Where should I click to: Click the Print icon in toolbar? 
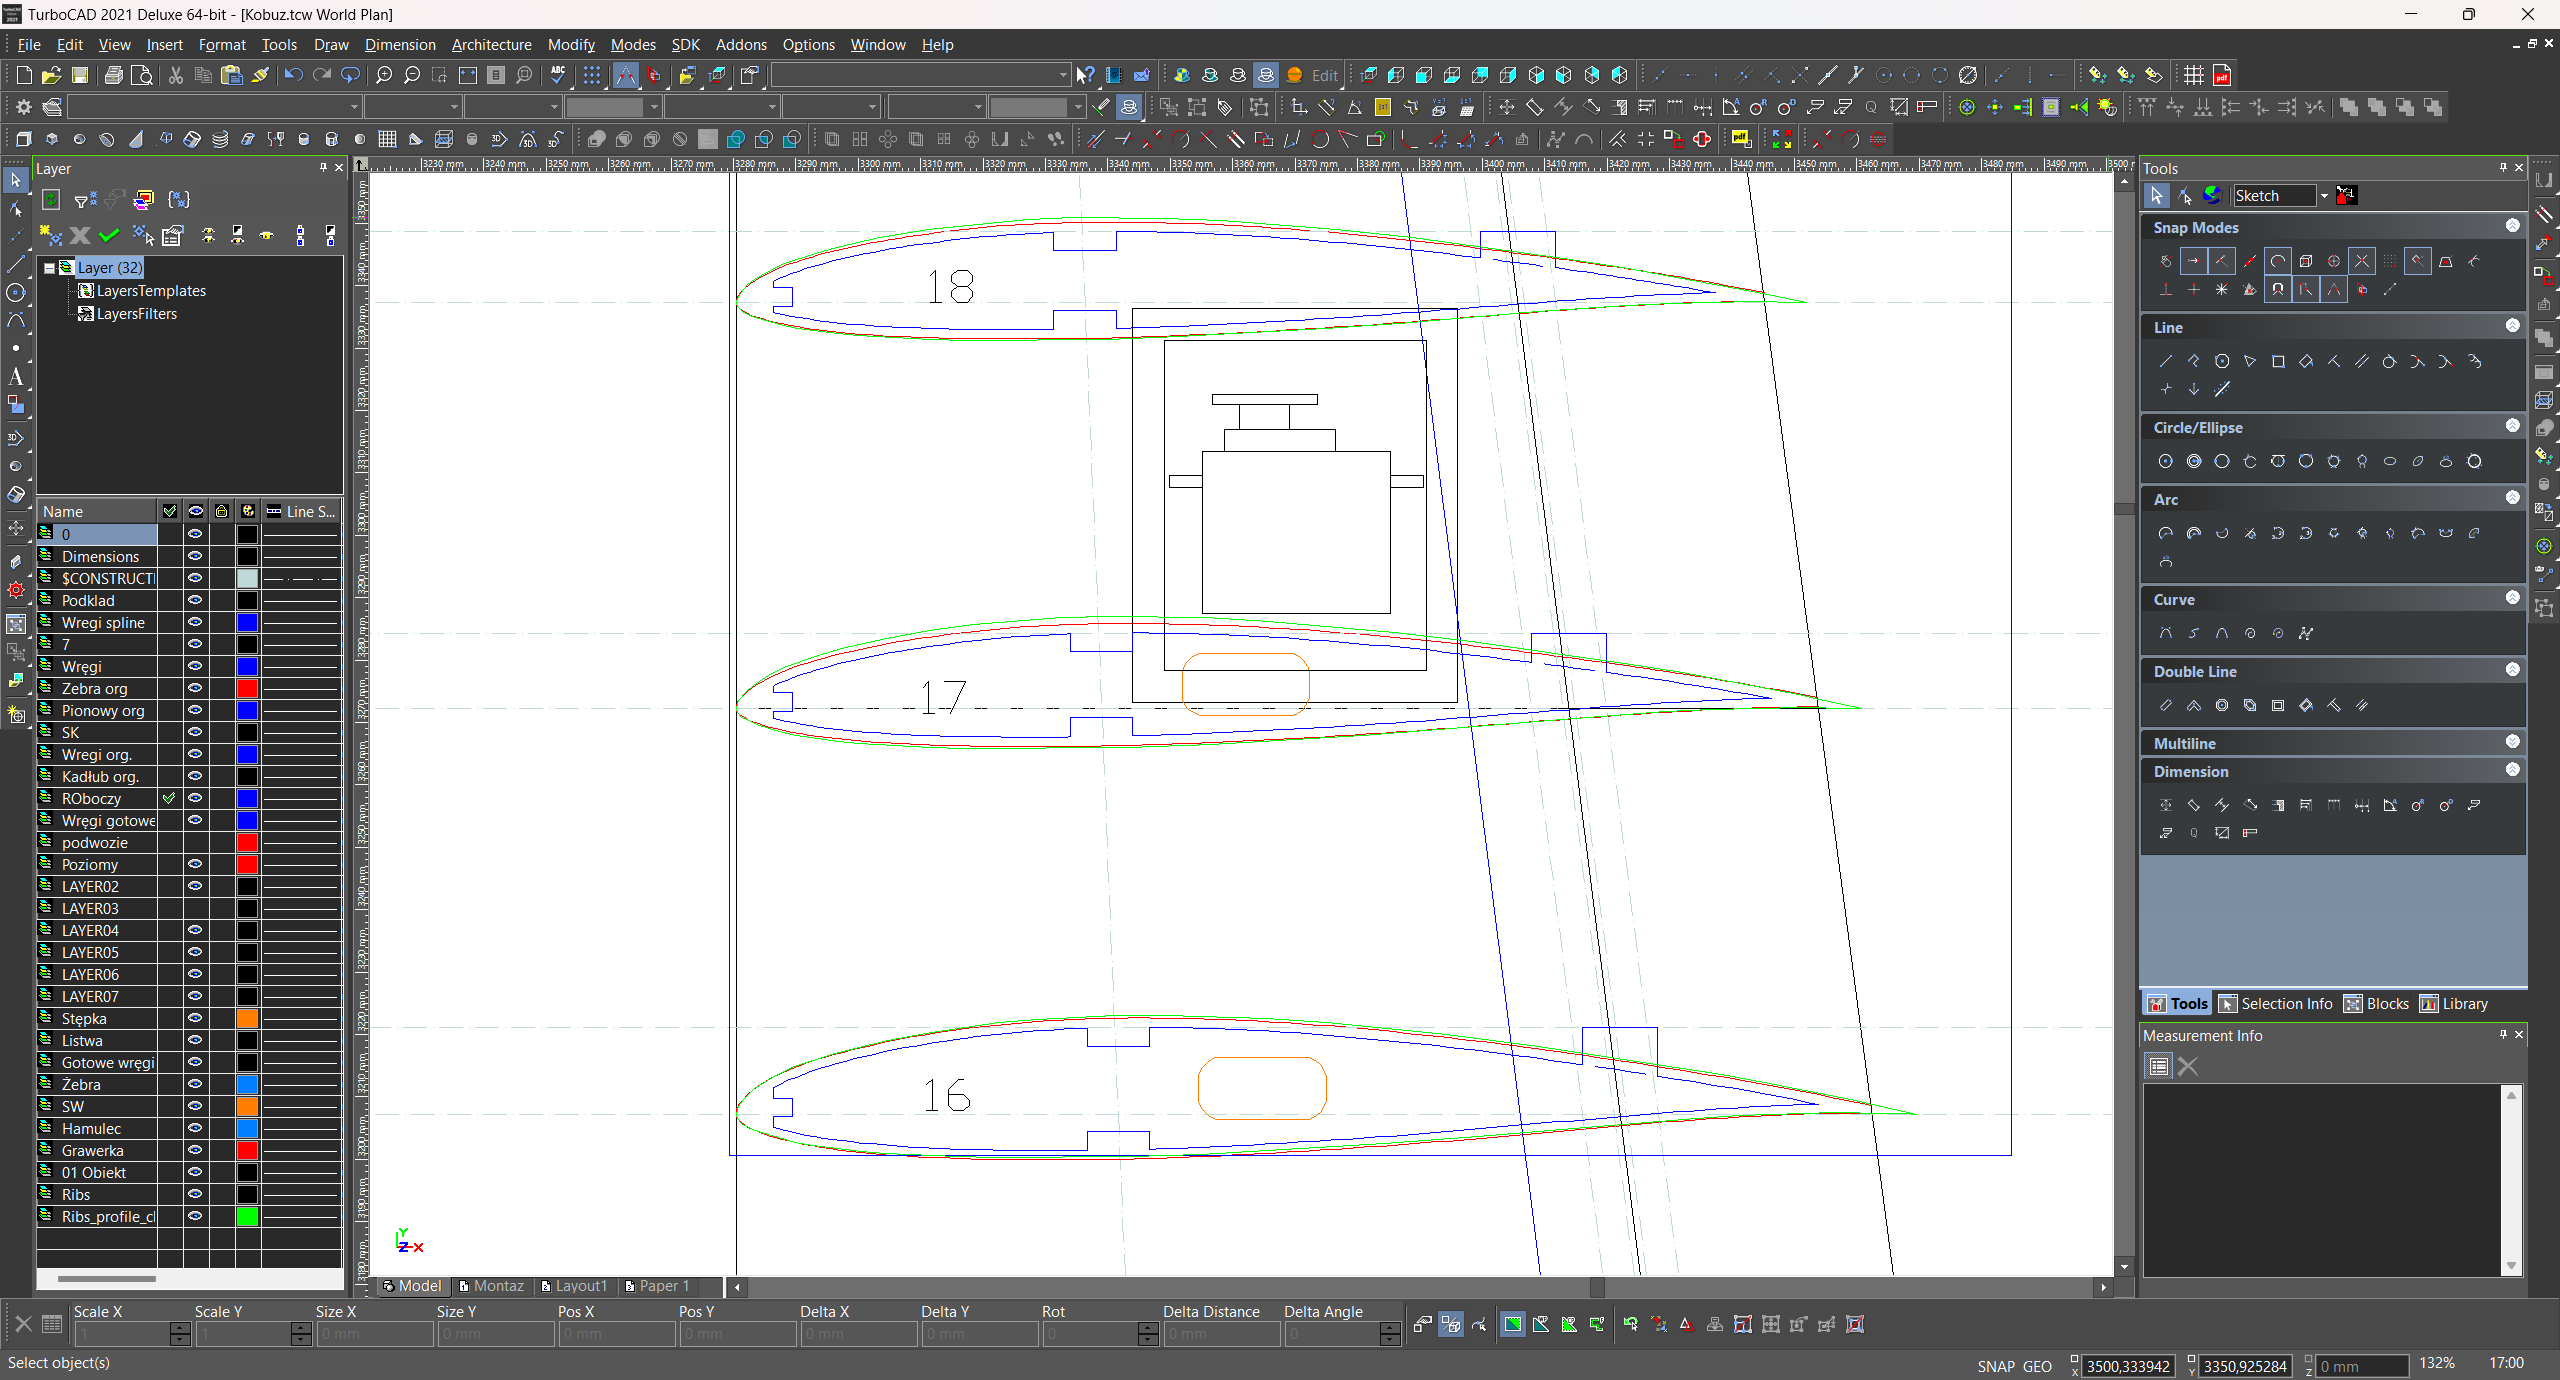click(114, 75)
